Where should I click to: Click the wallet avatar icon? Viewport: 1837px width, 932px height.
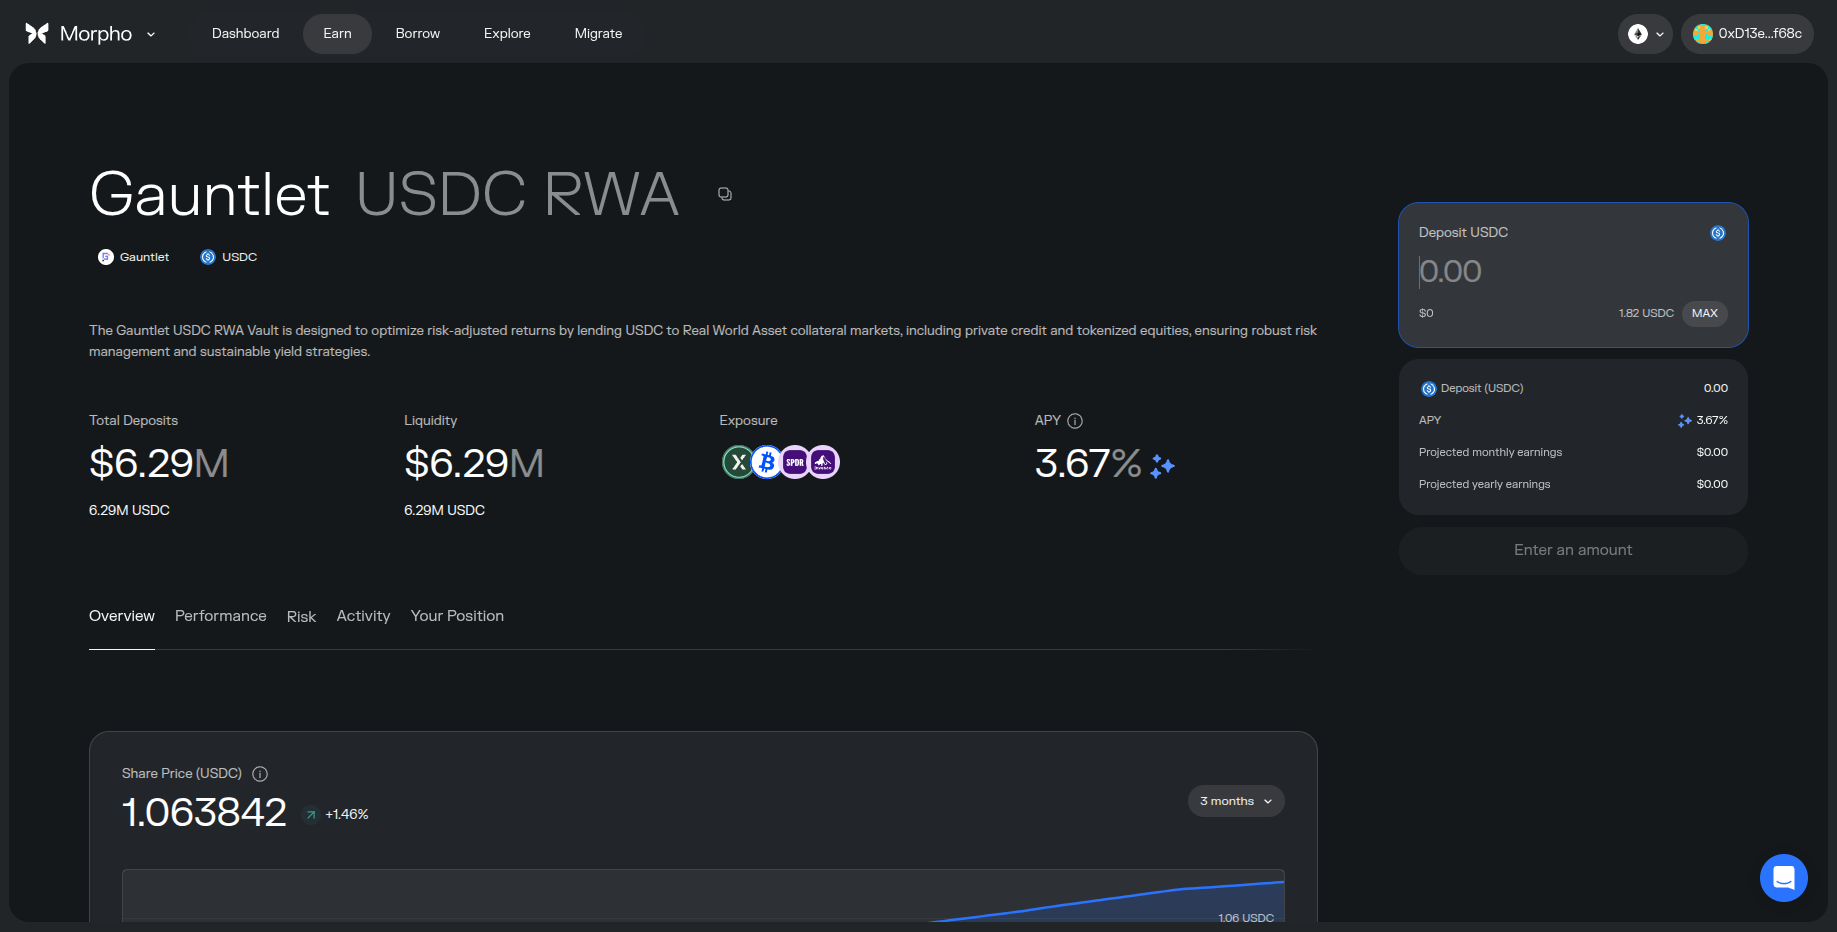click(x=1703, y=34)
